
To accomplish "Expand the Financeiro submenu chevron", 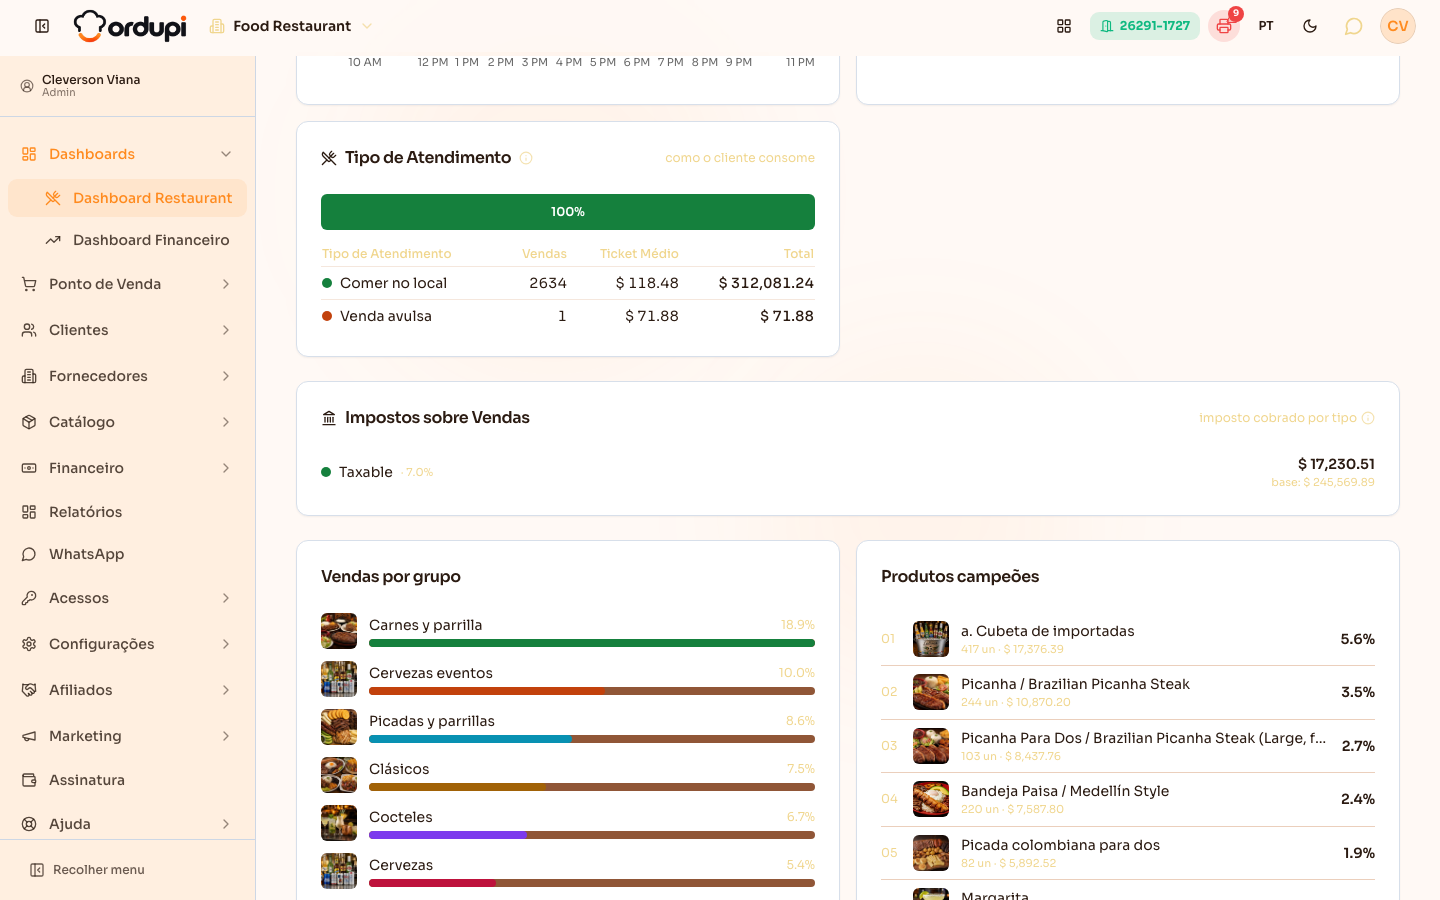I will [226, 468].
